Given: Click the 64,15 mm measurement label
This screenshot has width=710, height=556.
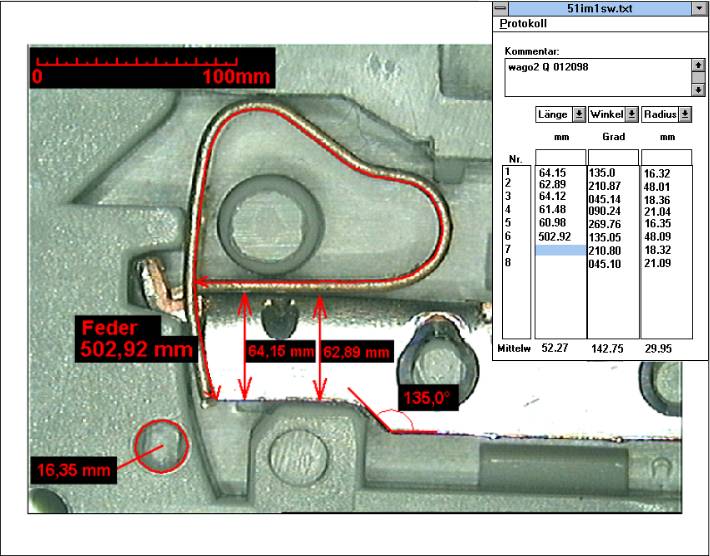Looking at the screenshot, I should click(x=280, y=351).
